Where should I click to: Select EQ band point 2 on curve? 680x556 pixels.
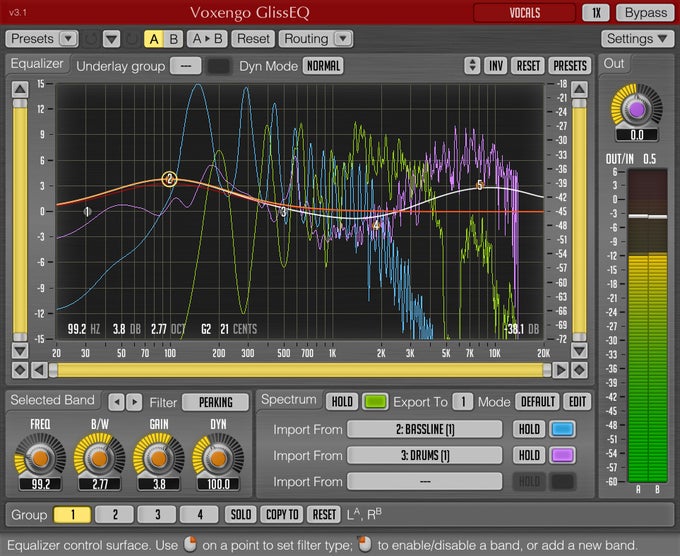point(170,179)
